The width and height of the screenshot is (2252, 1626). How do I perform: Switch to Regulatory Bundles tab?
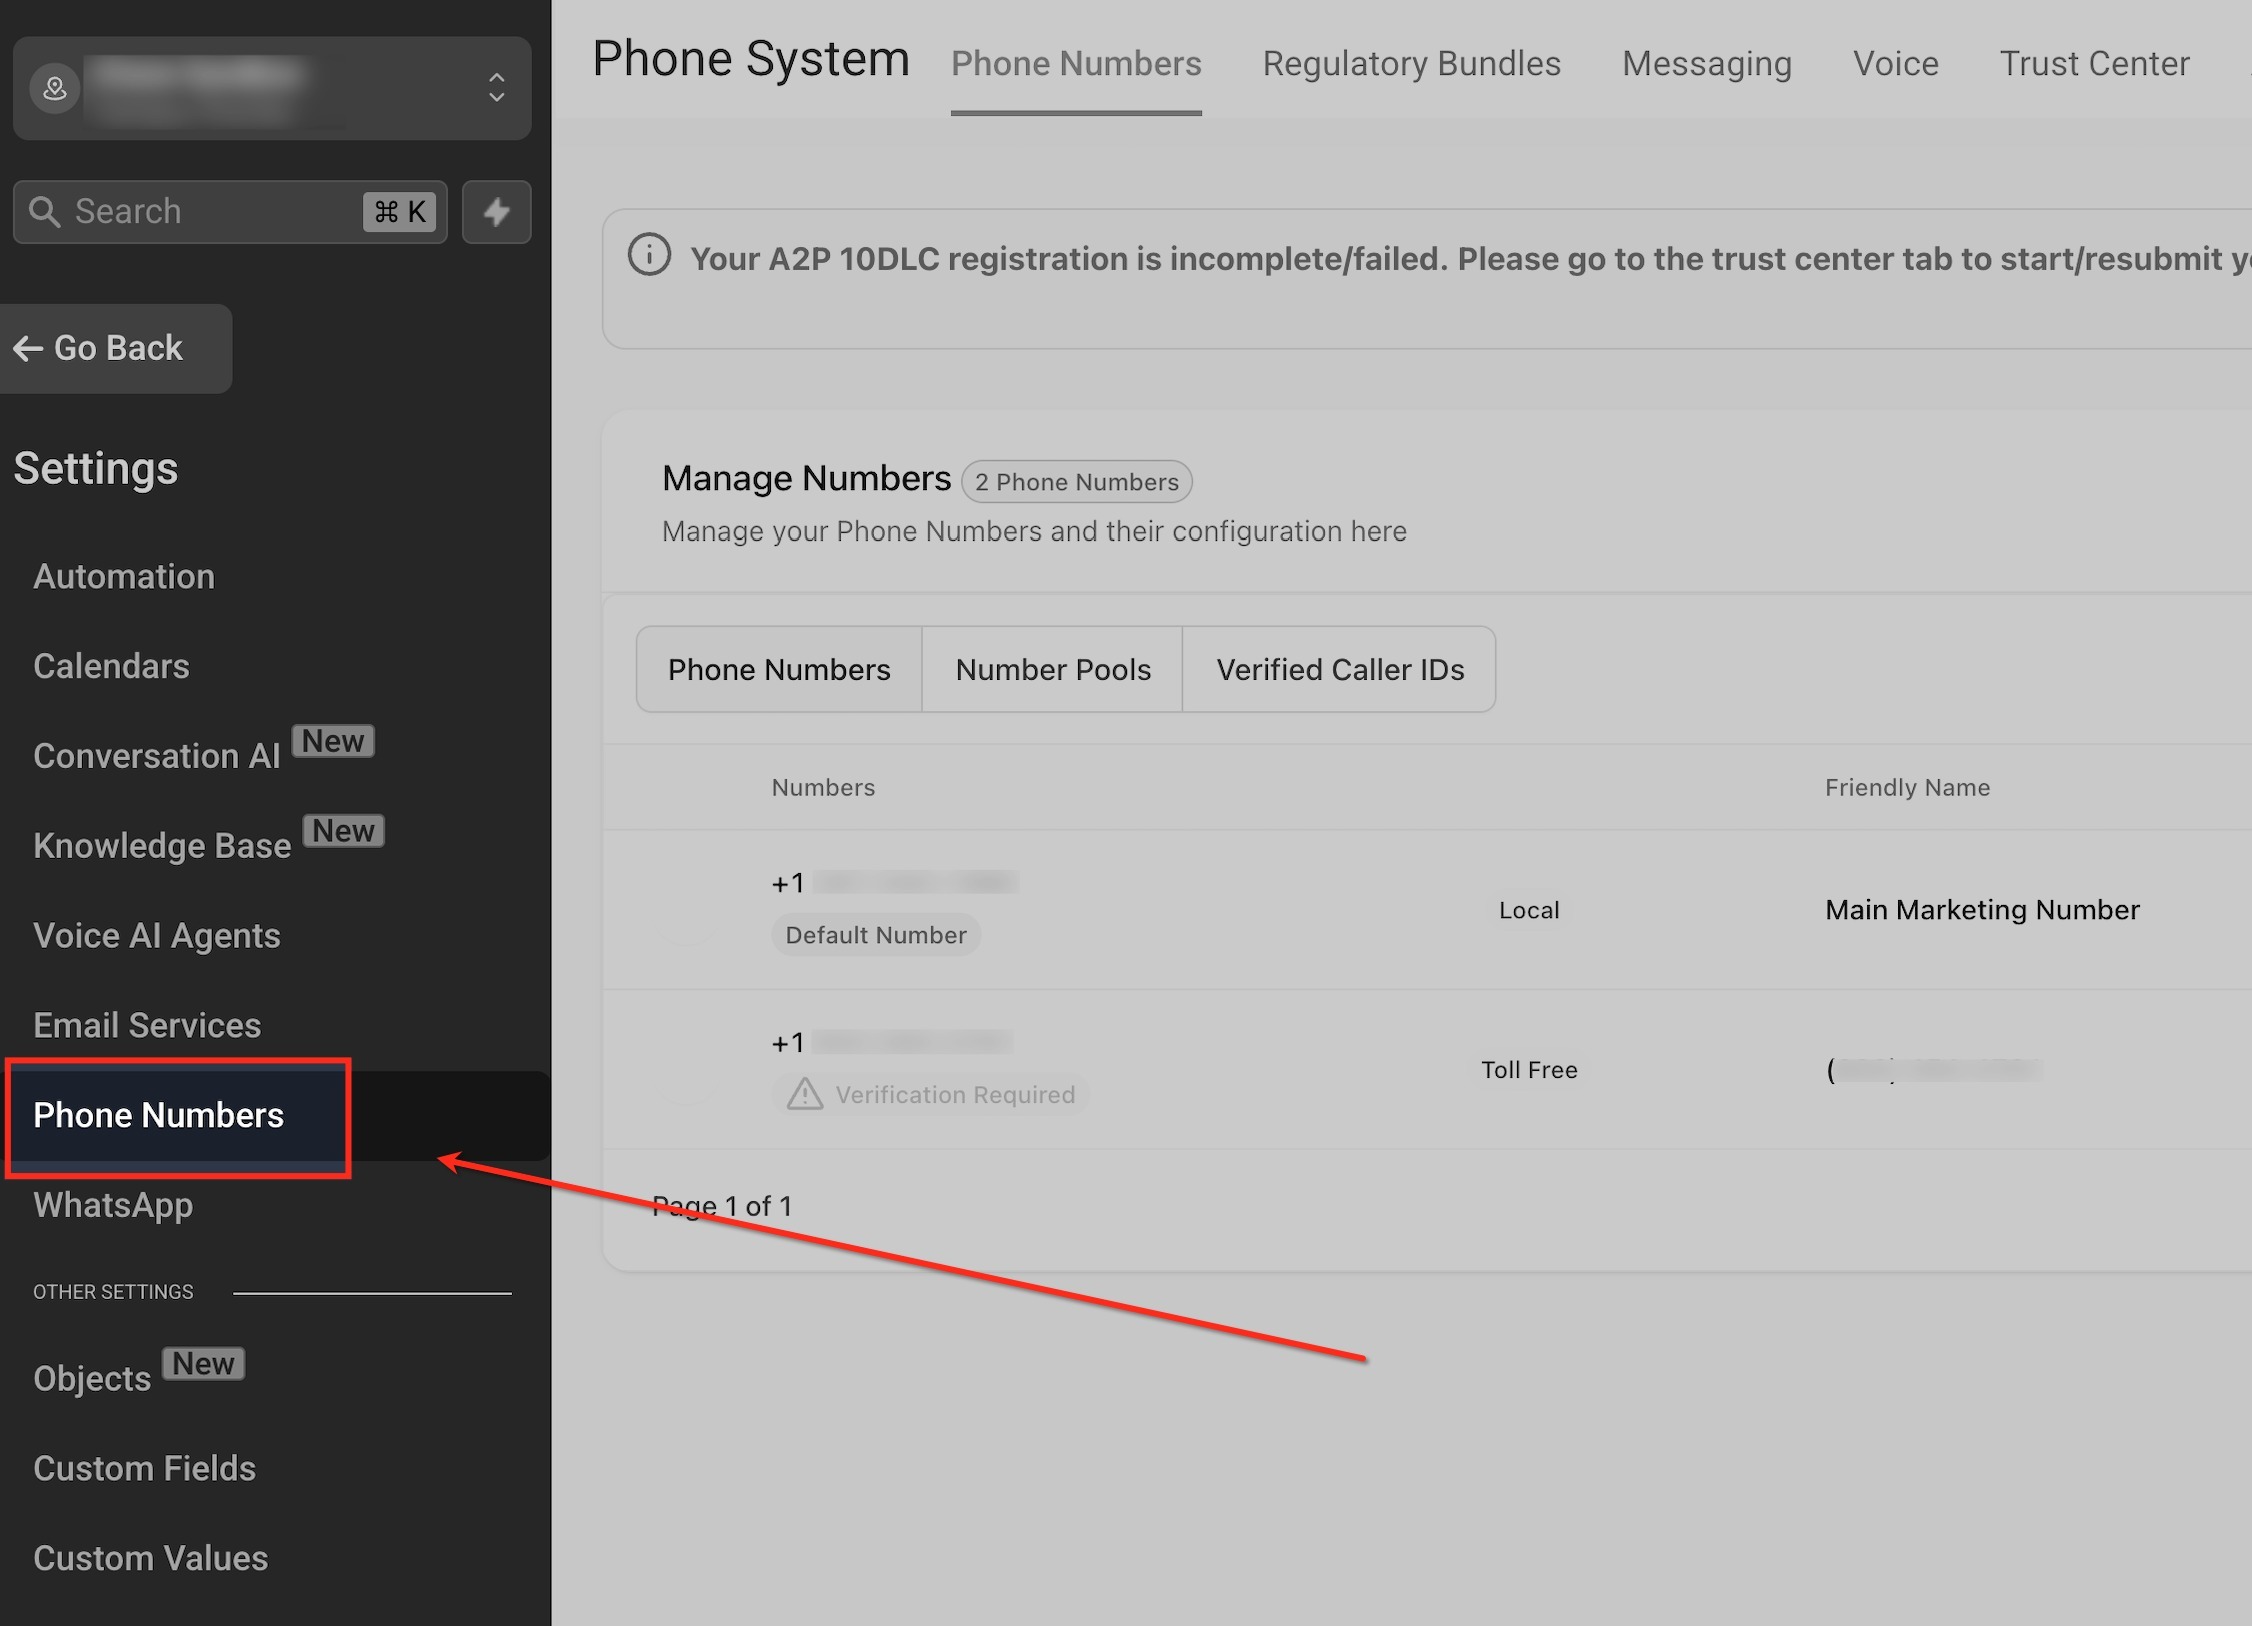(x=1411, y=64)
